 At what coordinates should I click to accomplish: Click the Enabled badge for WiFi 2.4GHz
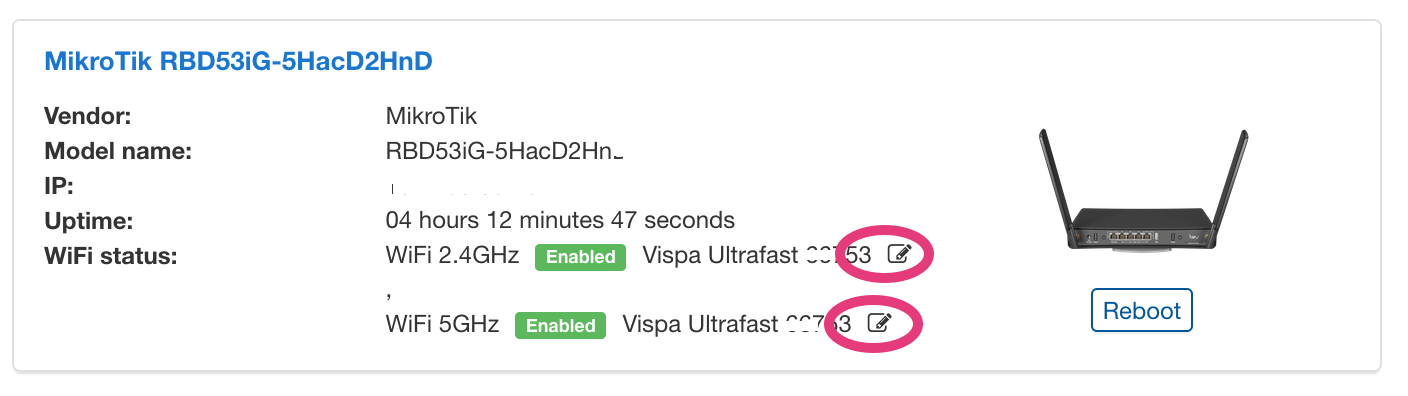580,257
